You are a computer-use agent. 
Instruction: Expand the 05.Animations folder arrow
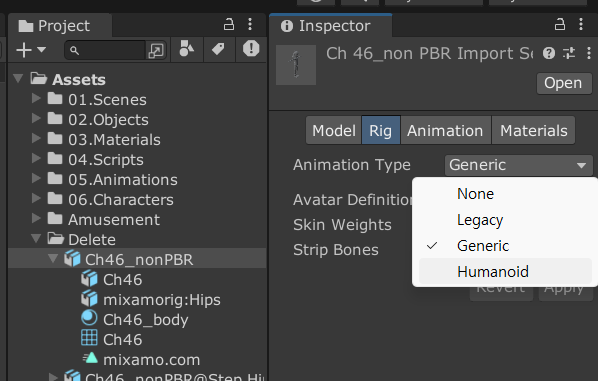pos(36,178)
